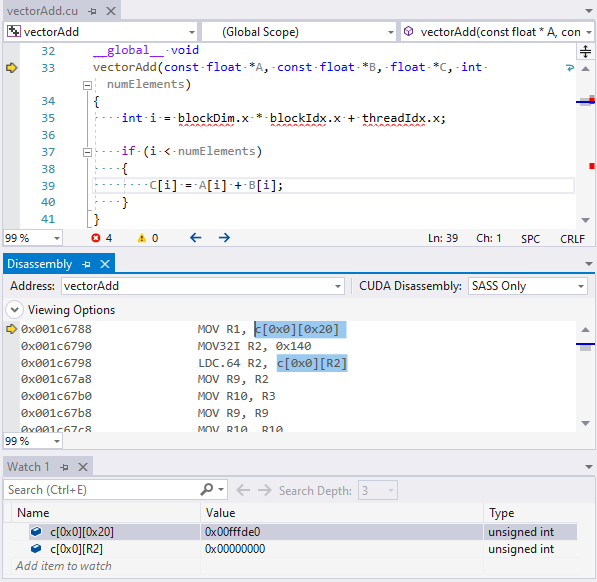Select the Disassembly tab

tap(40, 264)
